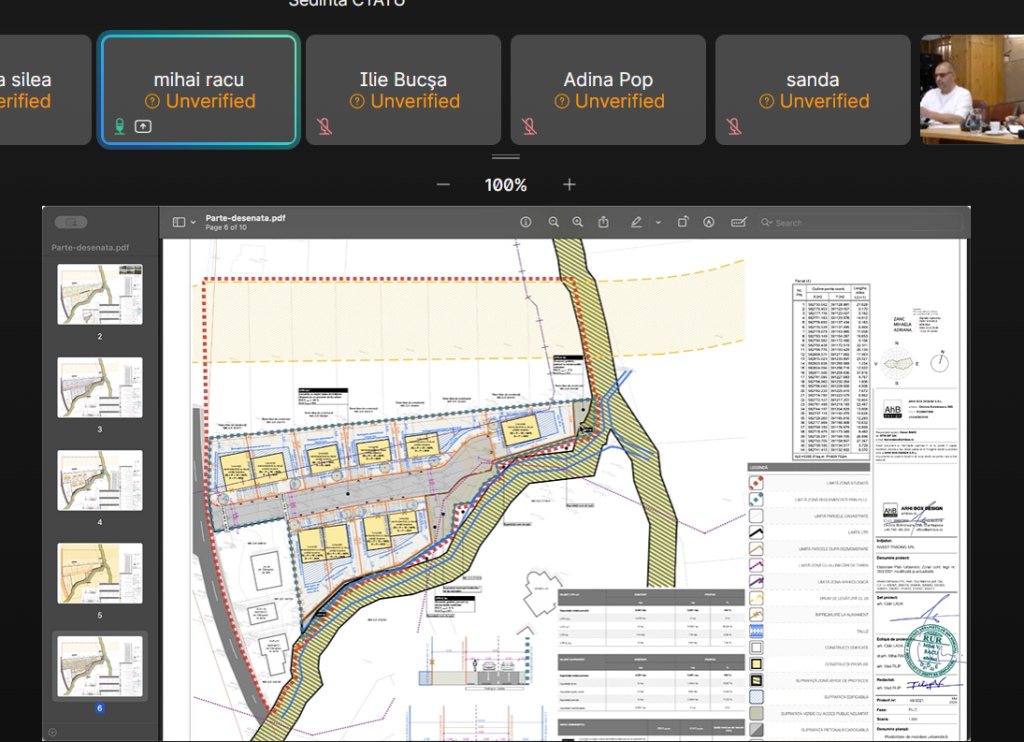Image resolution: width=1024 pixels, height=742 pixels.
Task: Expand the highlight color dropdown arrow
Action: [658, 223]
